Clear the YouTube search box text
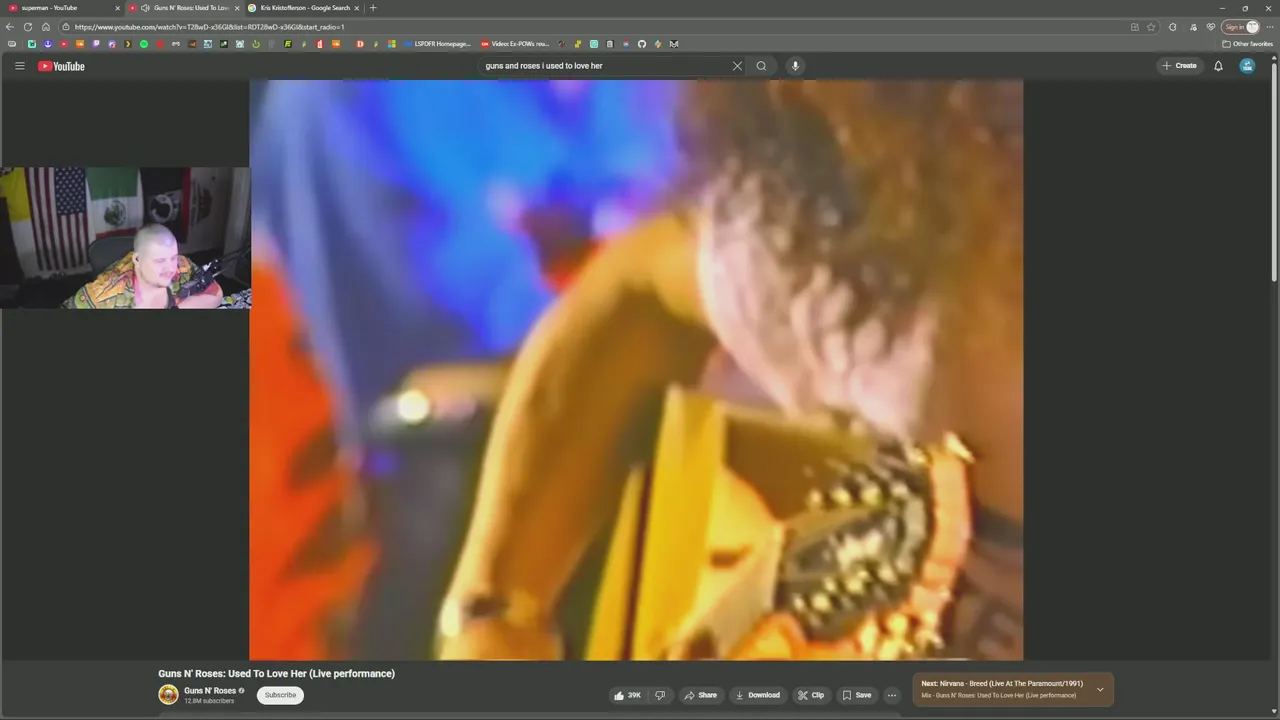Image resolution: width=1280 pixels, height=720 pixels. pyautogui.click(x=737, y=66)
